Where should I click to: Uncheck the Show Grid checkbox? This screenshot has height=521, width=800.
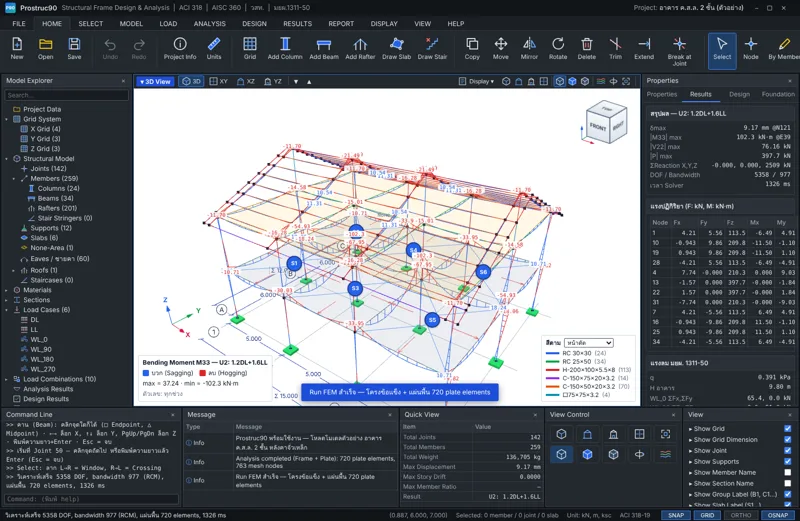point(788,429)
